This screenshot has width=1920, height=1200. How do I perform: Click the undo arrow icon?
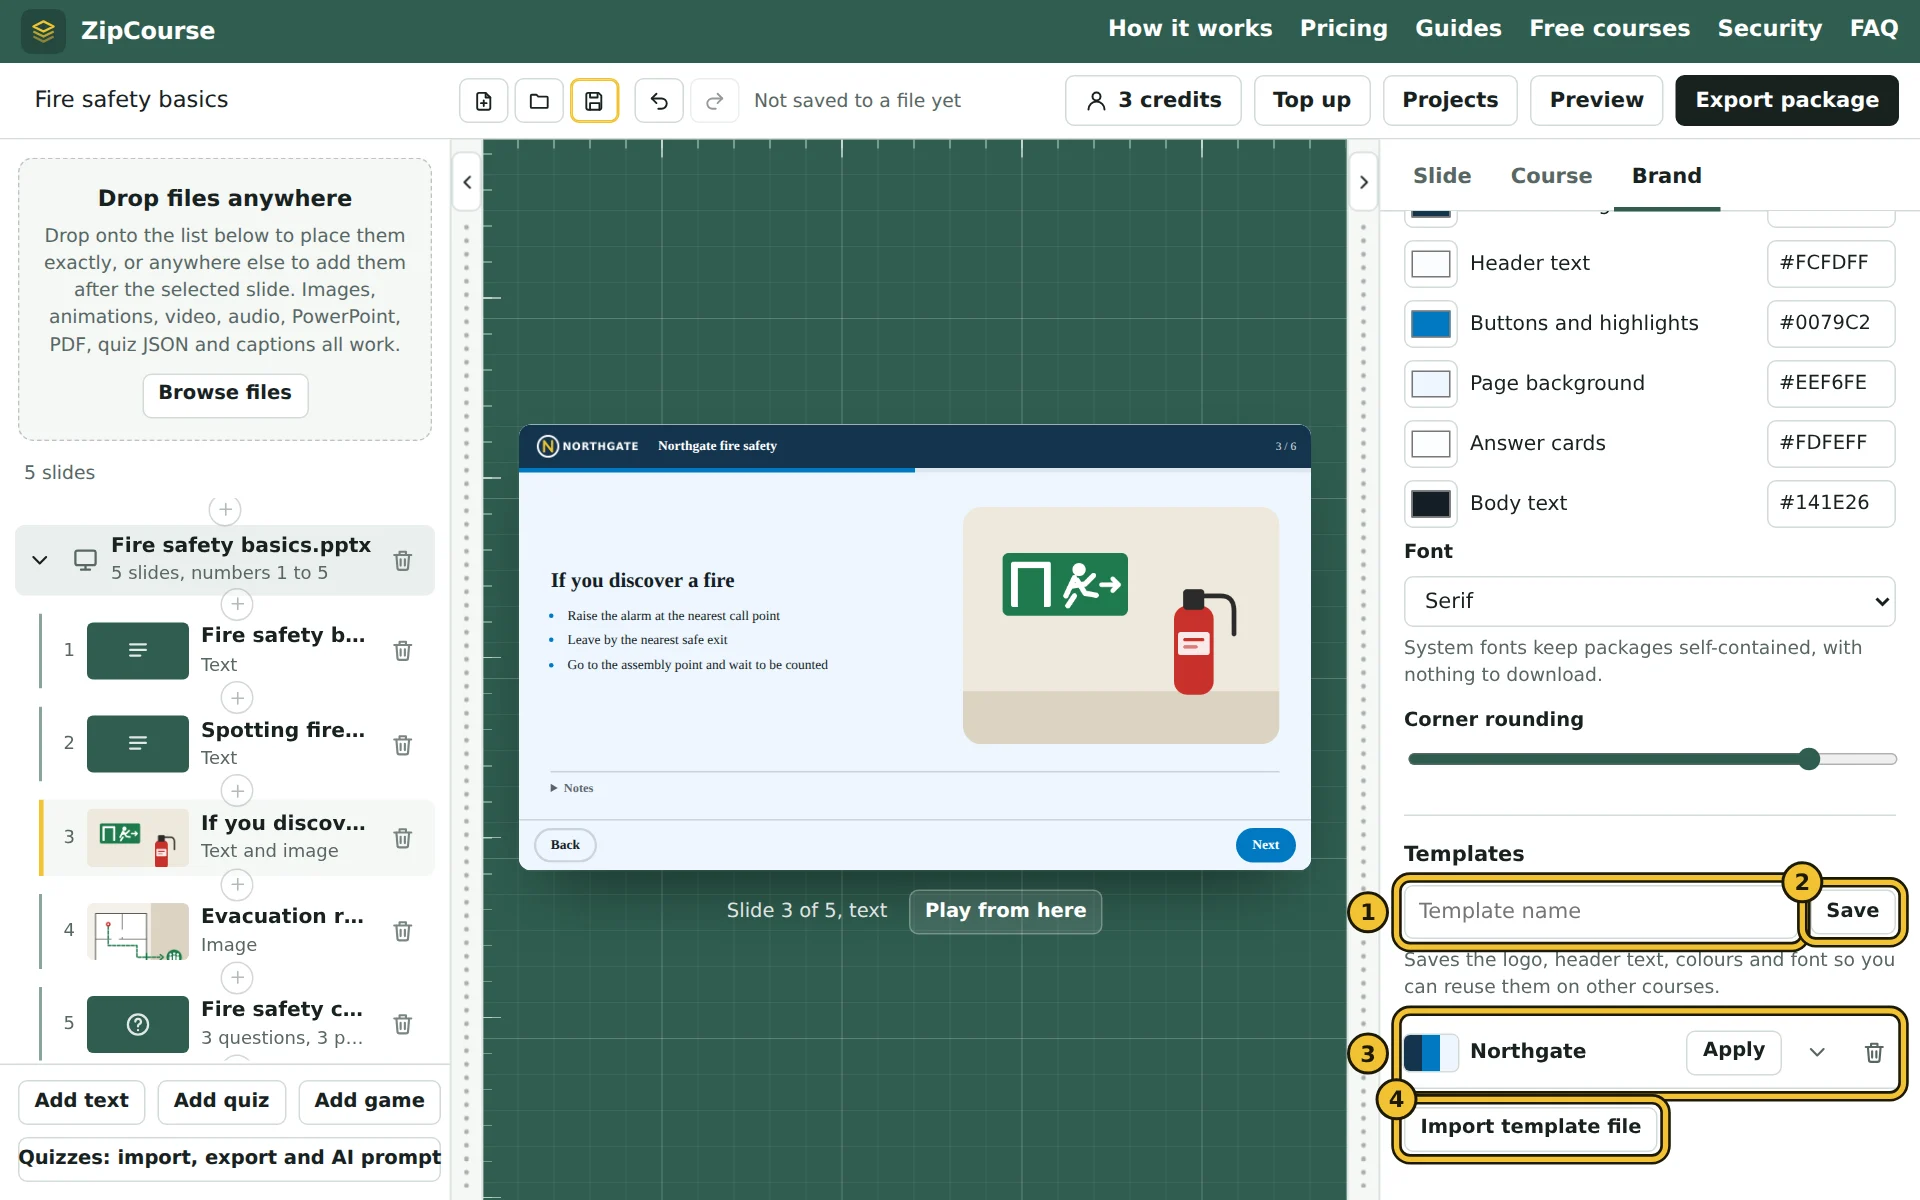pos(659,101)
